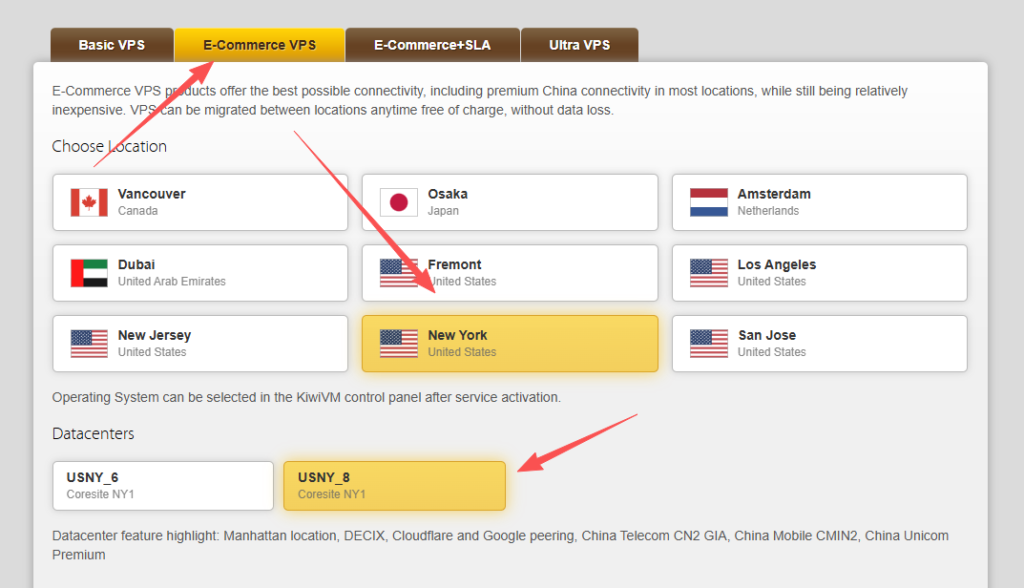Open the E-Commerce+SLA tab
1024x588 pixels.
click(x=432, y=45)
